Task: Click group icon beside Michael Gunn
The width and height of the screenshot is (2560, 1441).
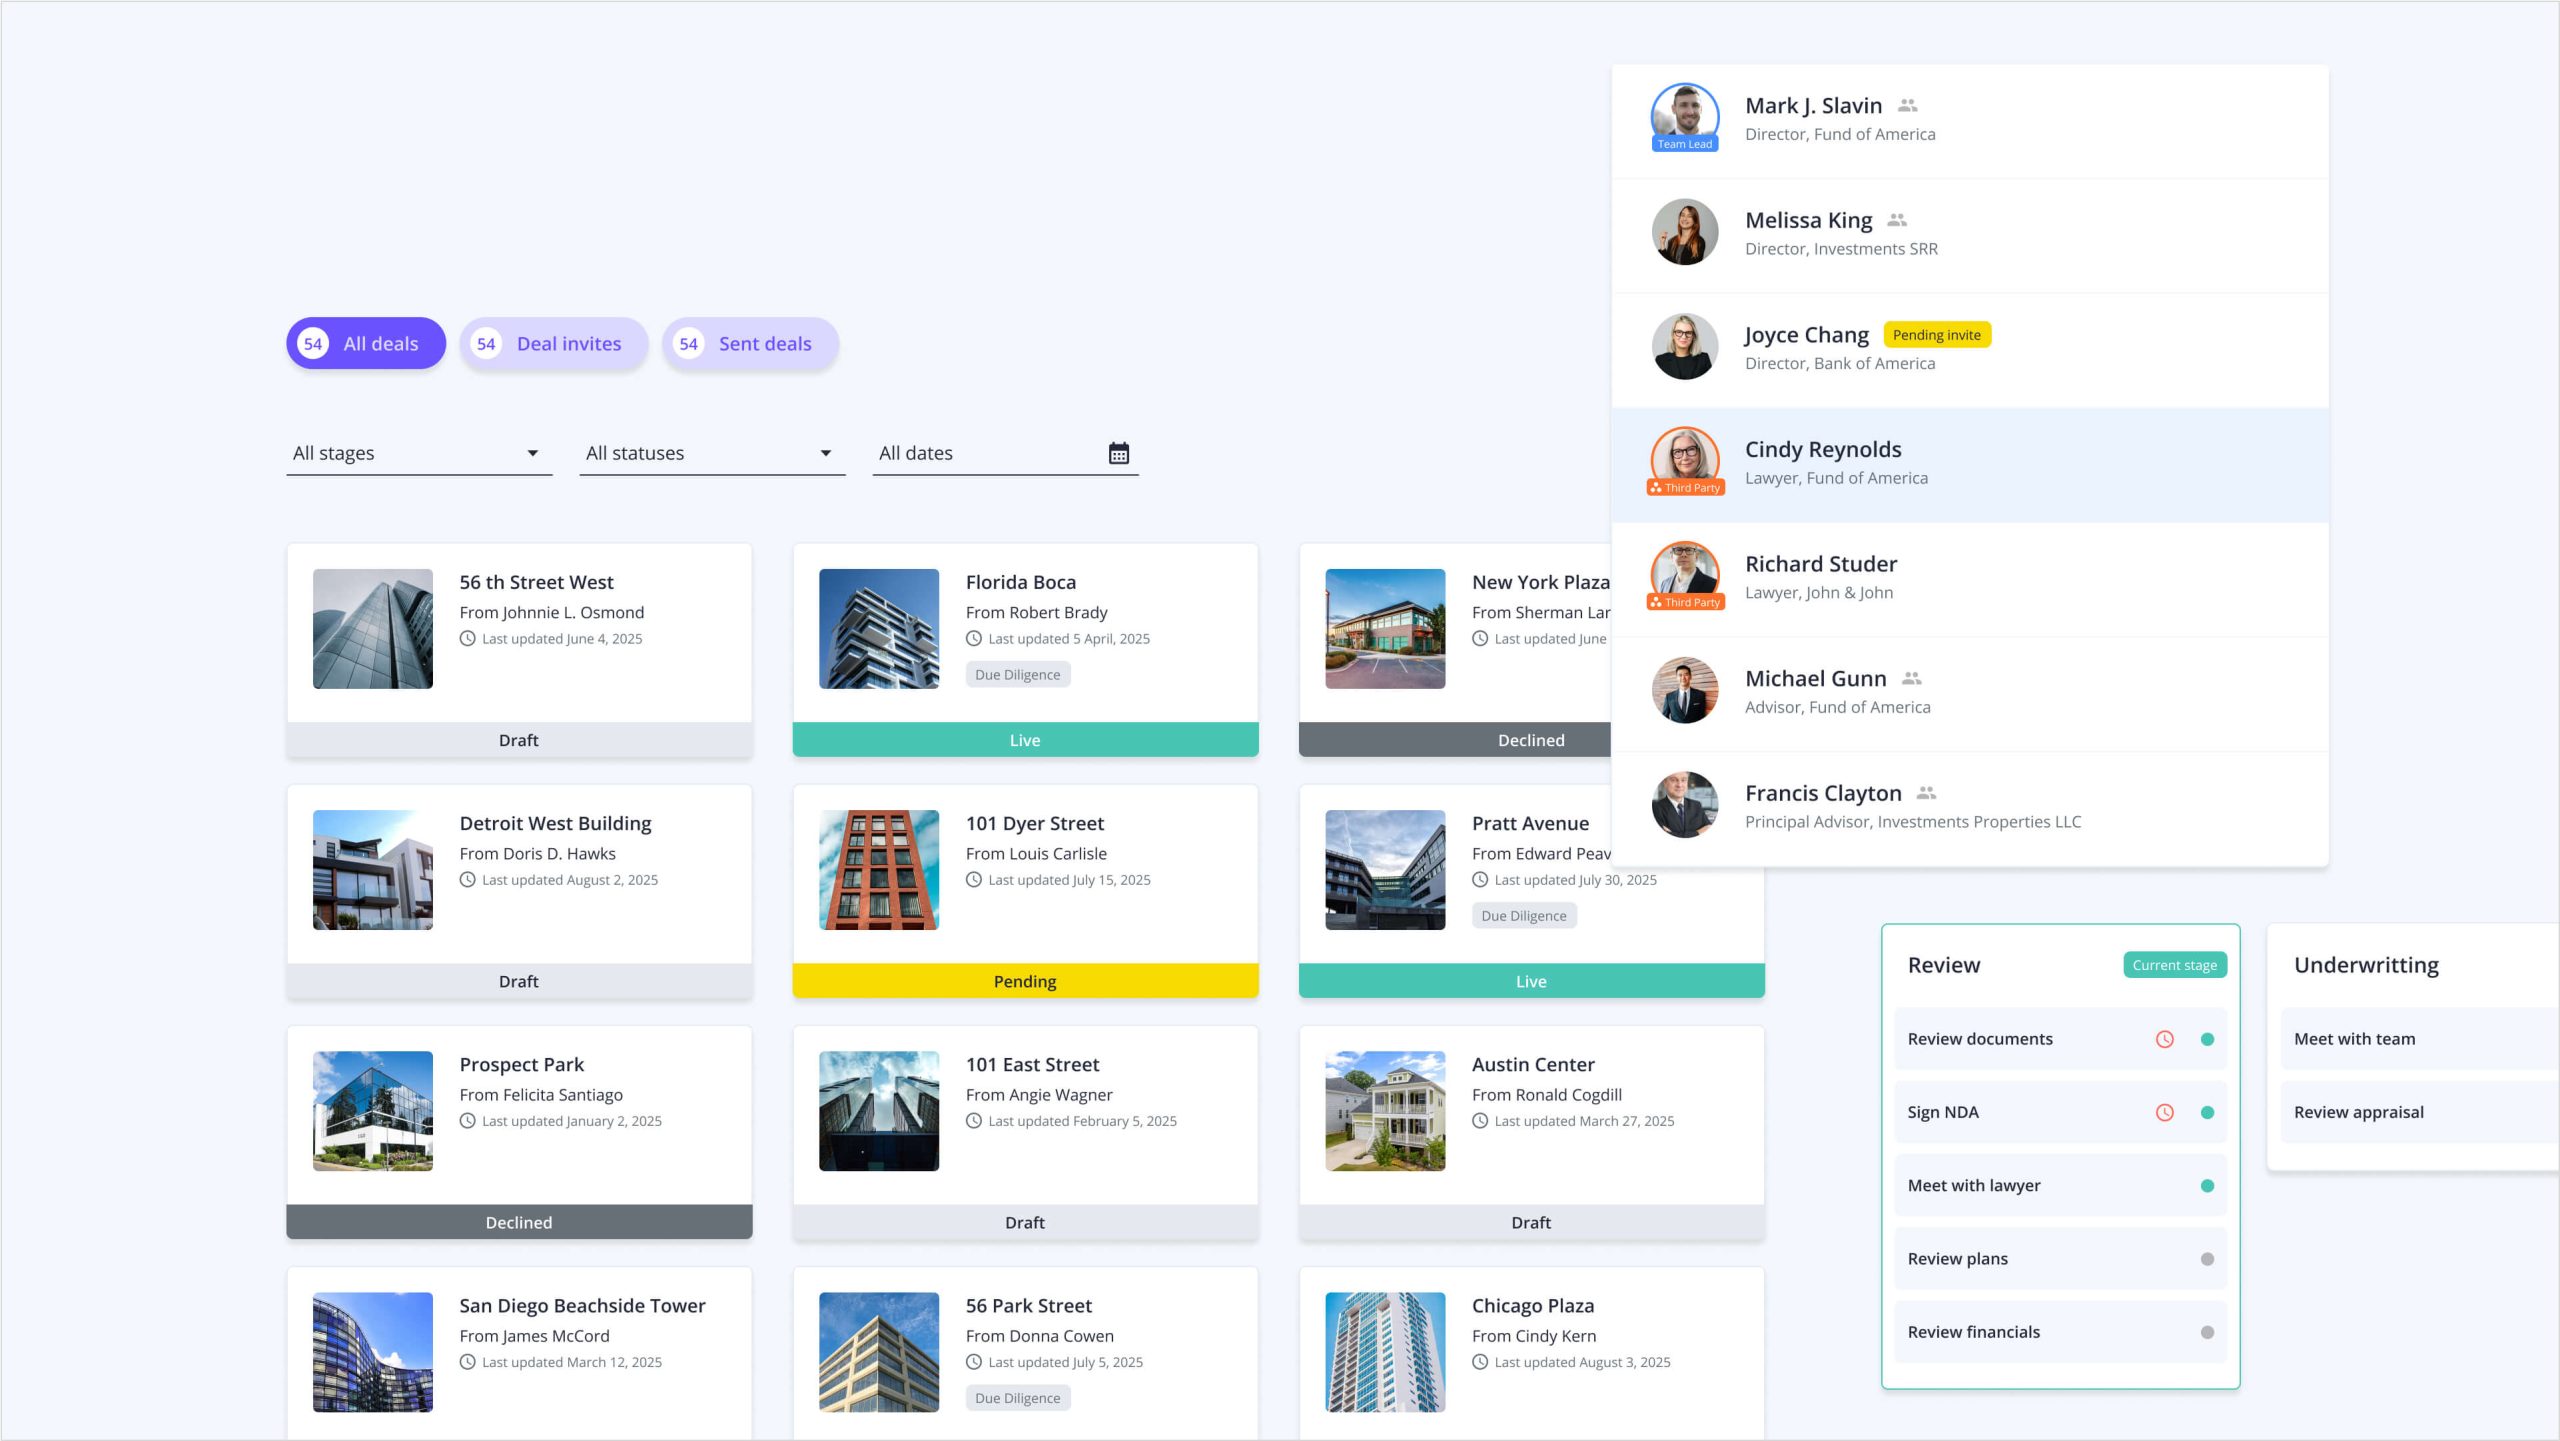Action: [1911, 678]
